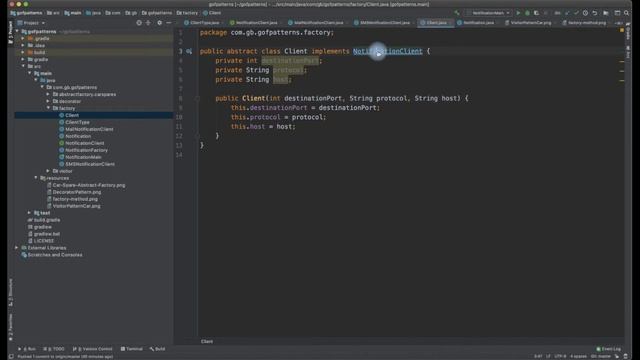640x360 pixels.
Task: Click the Debug bug icon in toolbar
Action: [x=527, y=13]
